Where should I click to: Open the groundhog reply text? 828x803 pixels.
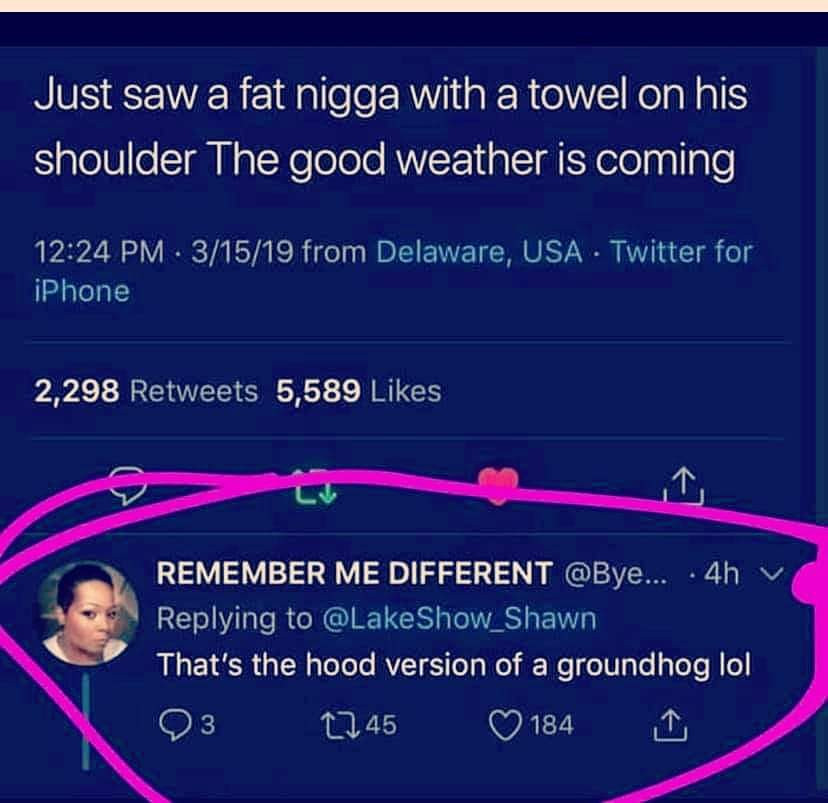coord(454,665)
